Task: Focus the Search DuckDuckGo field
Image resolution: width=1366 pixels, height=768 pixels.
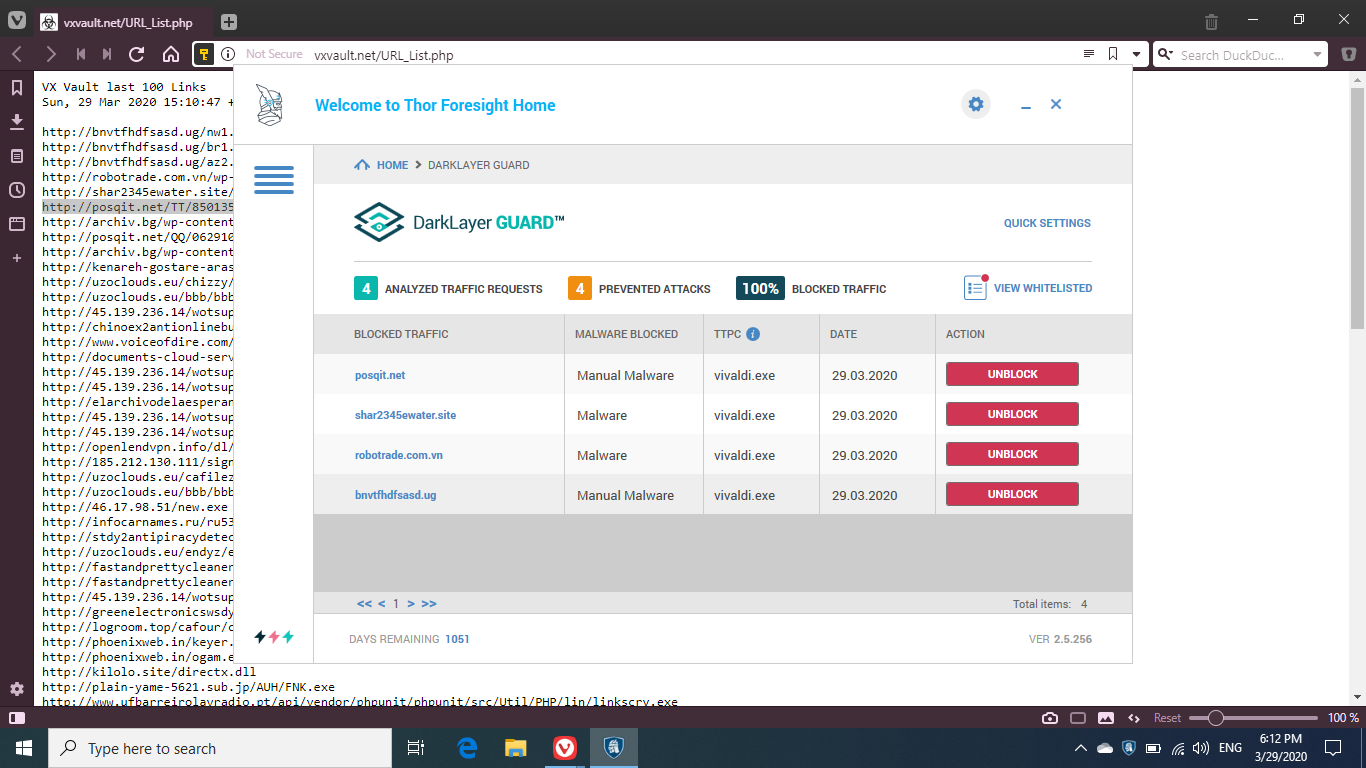Action: pos(1242,55)
